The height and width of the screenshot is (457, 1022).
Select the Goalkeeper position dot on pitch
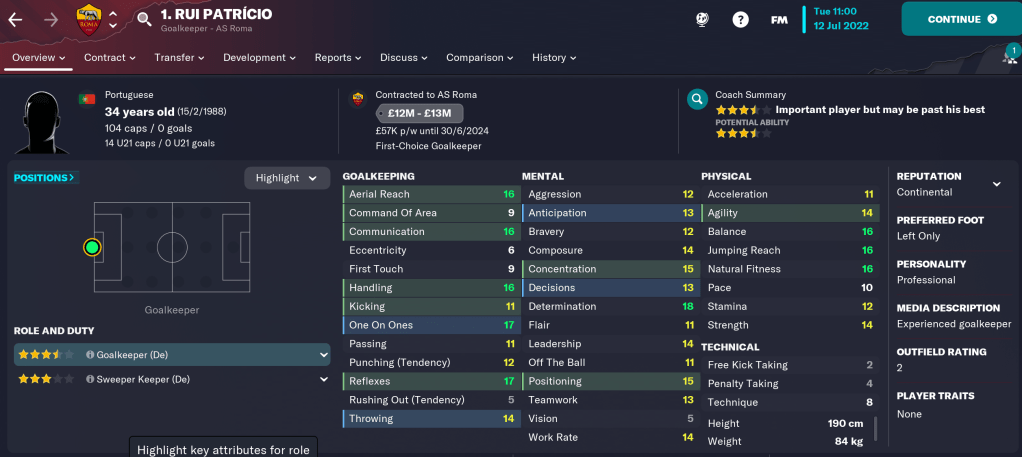point(93,246)
